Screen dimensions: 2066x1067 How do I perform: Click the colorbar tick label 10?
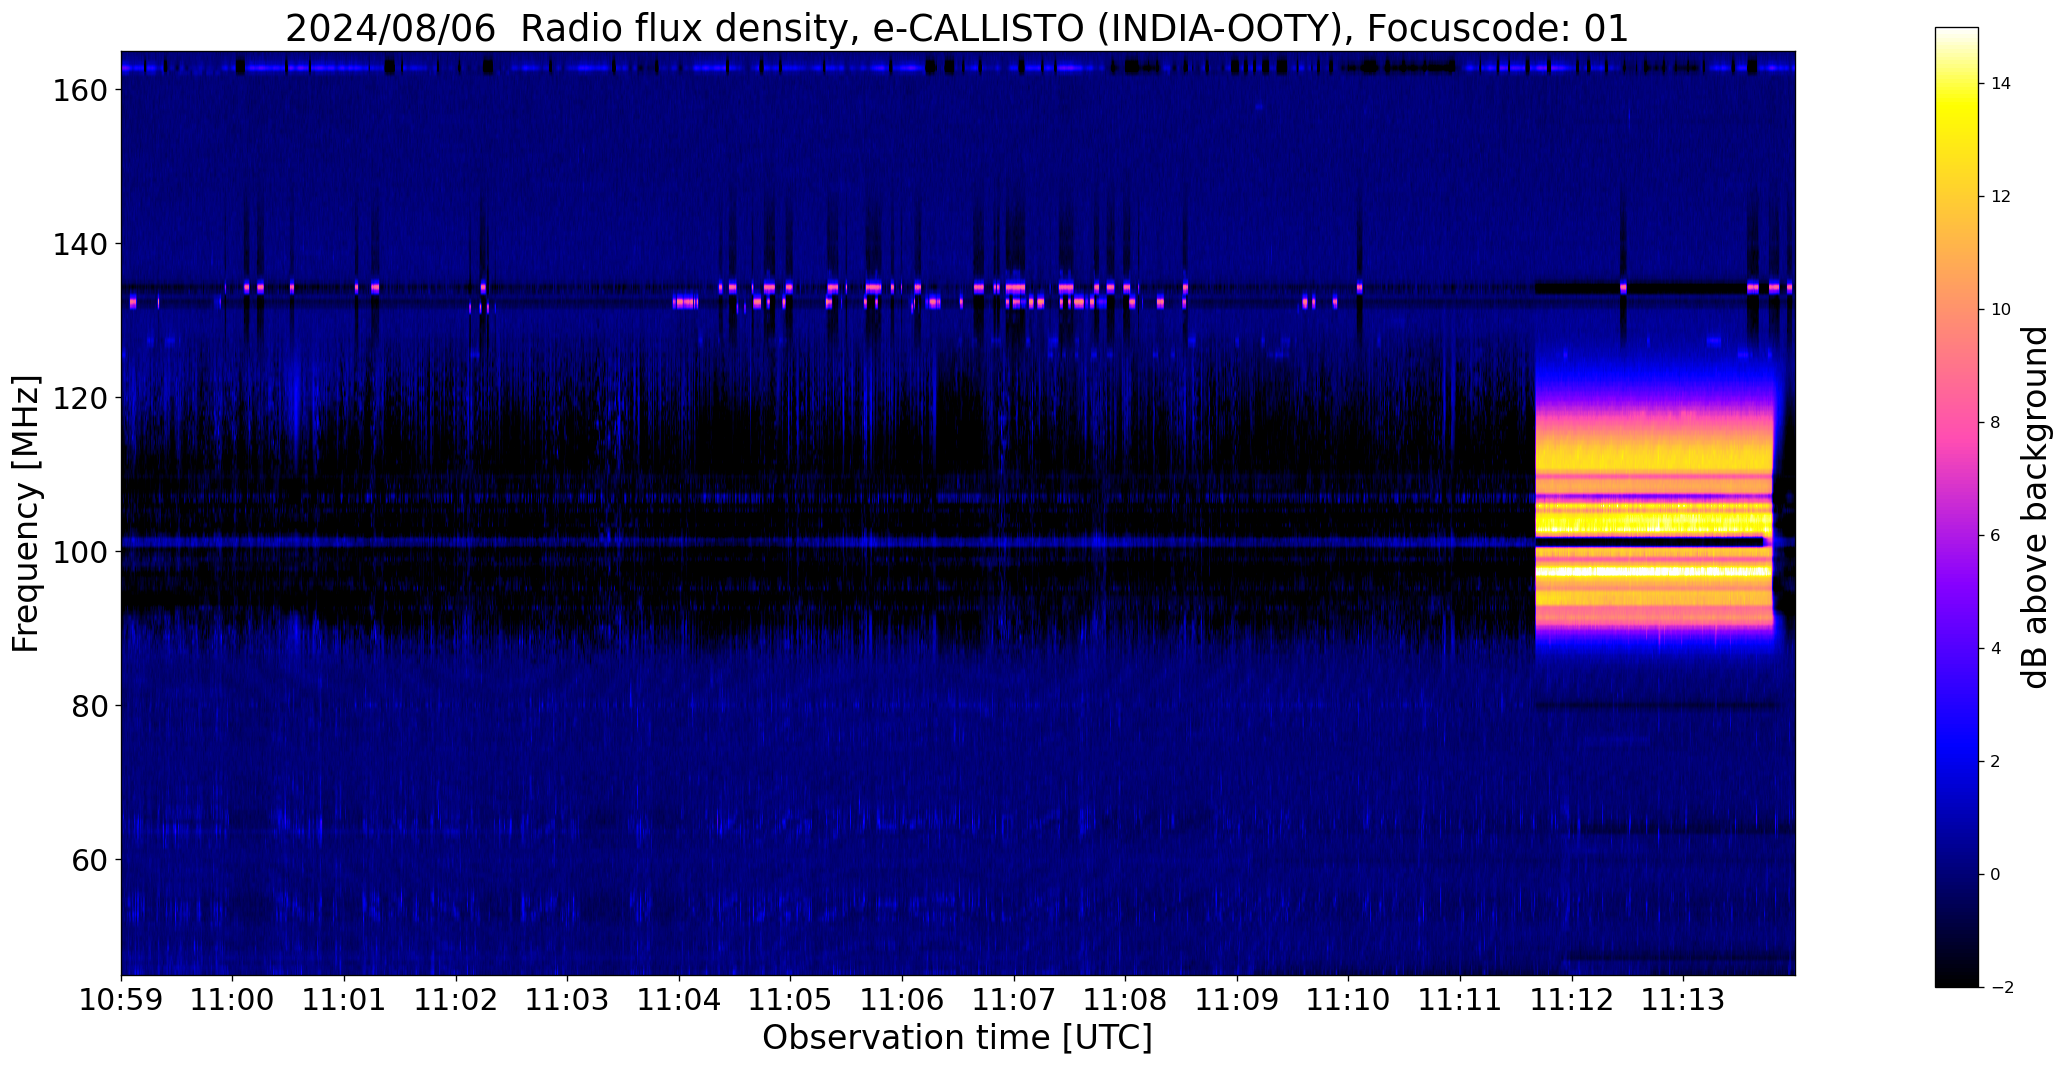[x=2001, y=310]
